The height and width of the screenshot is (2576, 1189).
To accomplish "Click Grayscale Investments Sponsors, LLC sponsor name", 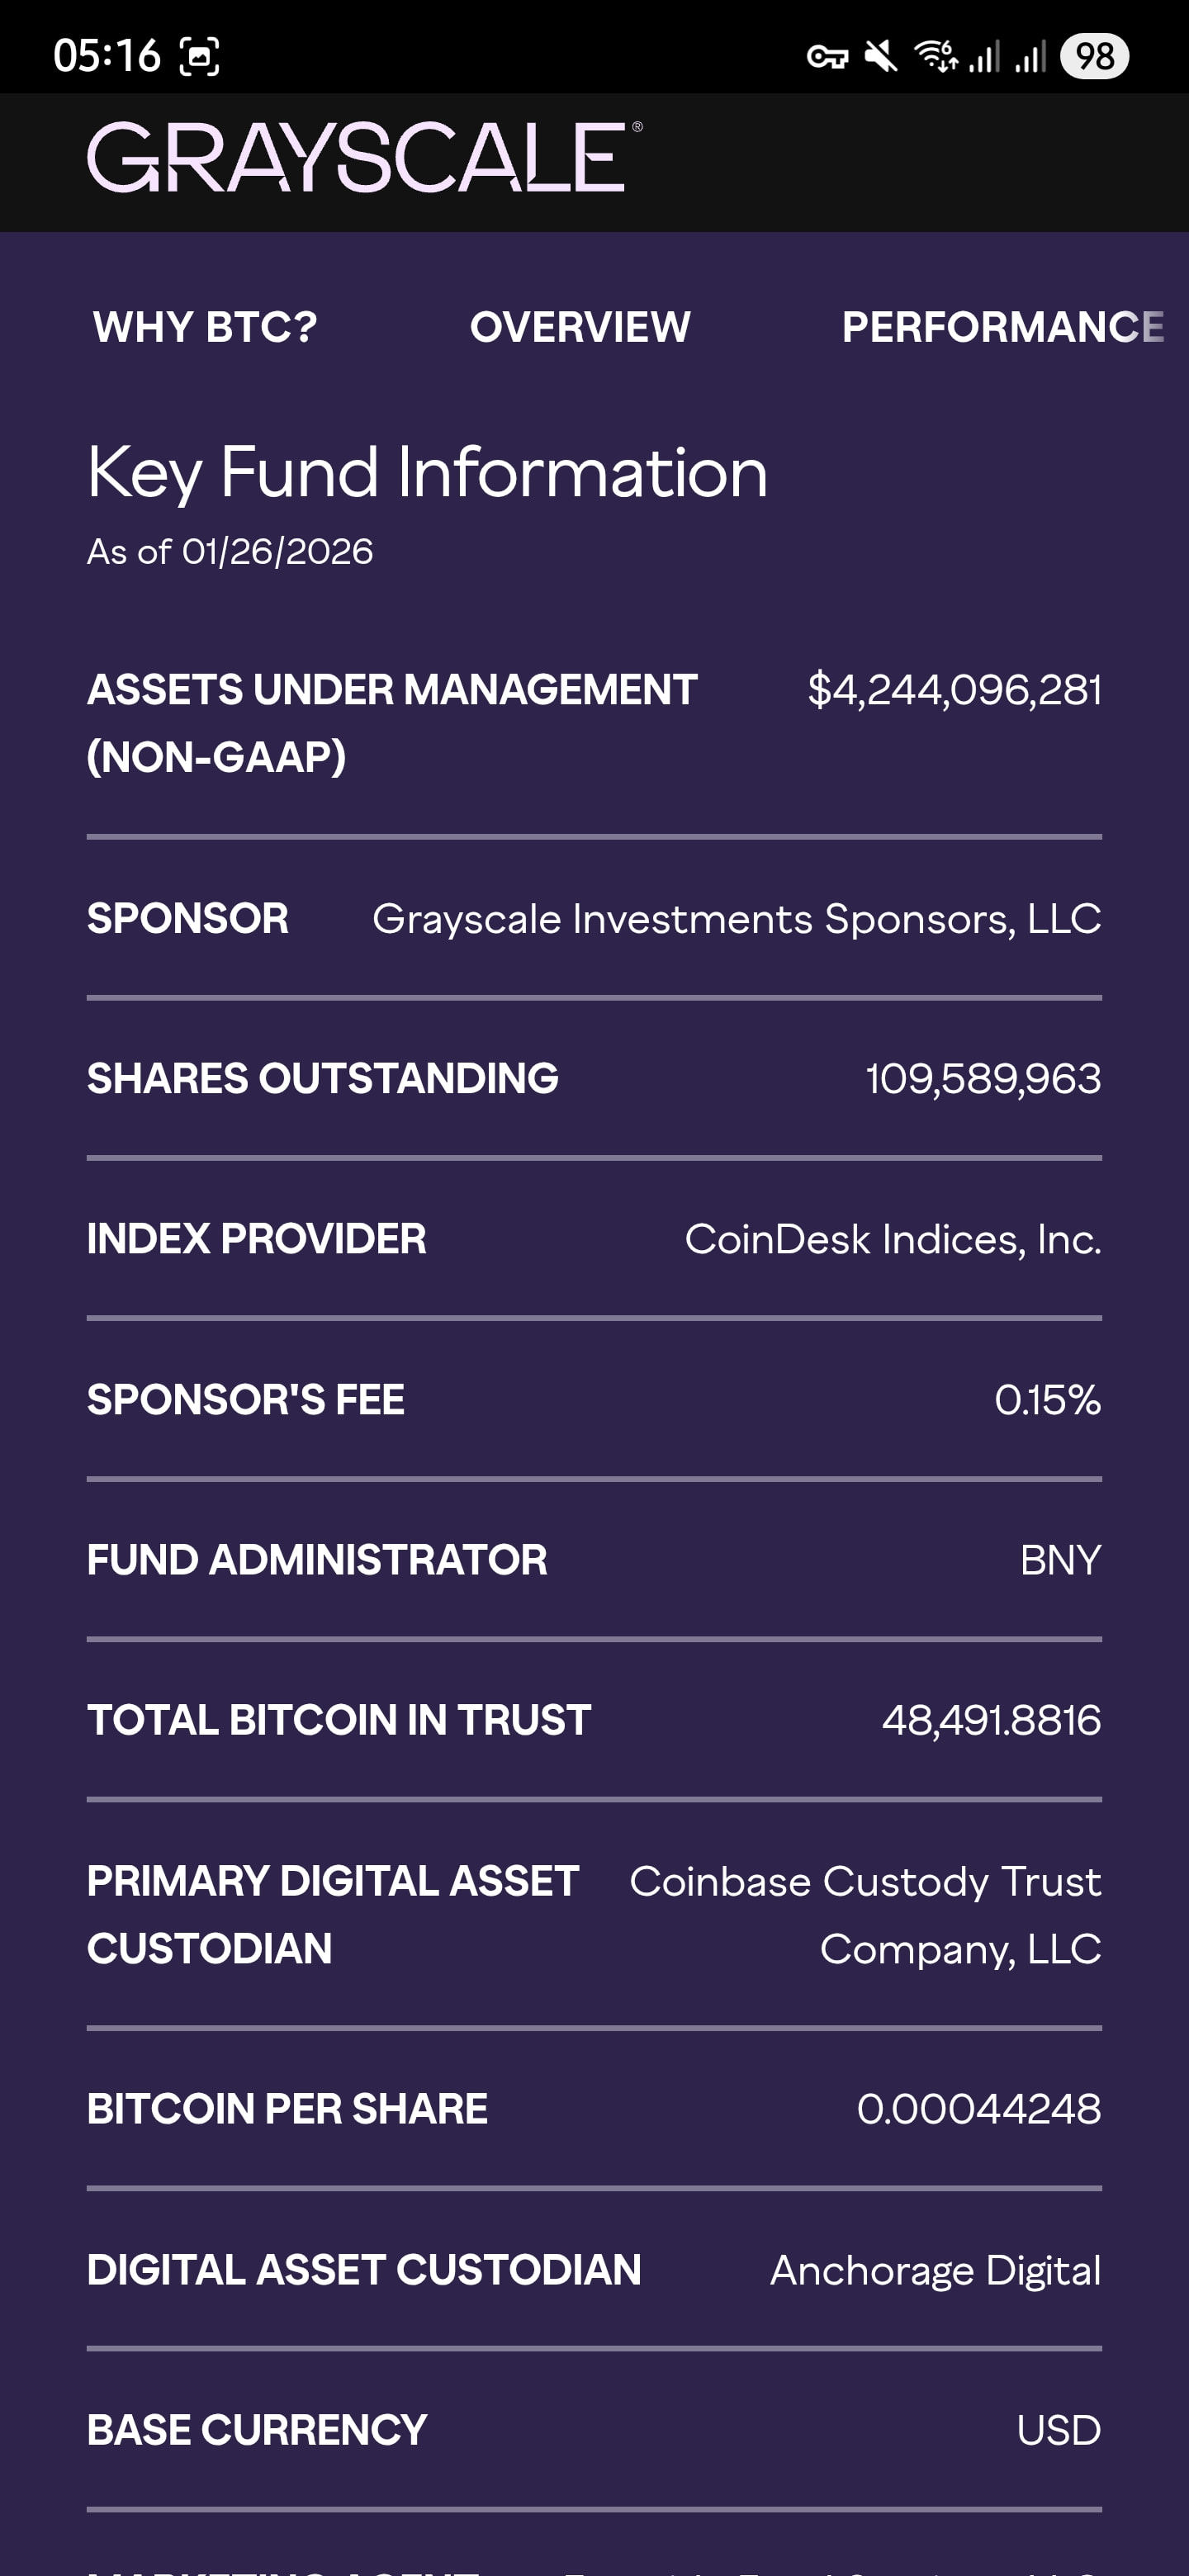I will pos(736,919).
